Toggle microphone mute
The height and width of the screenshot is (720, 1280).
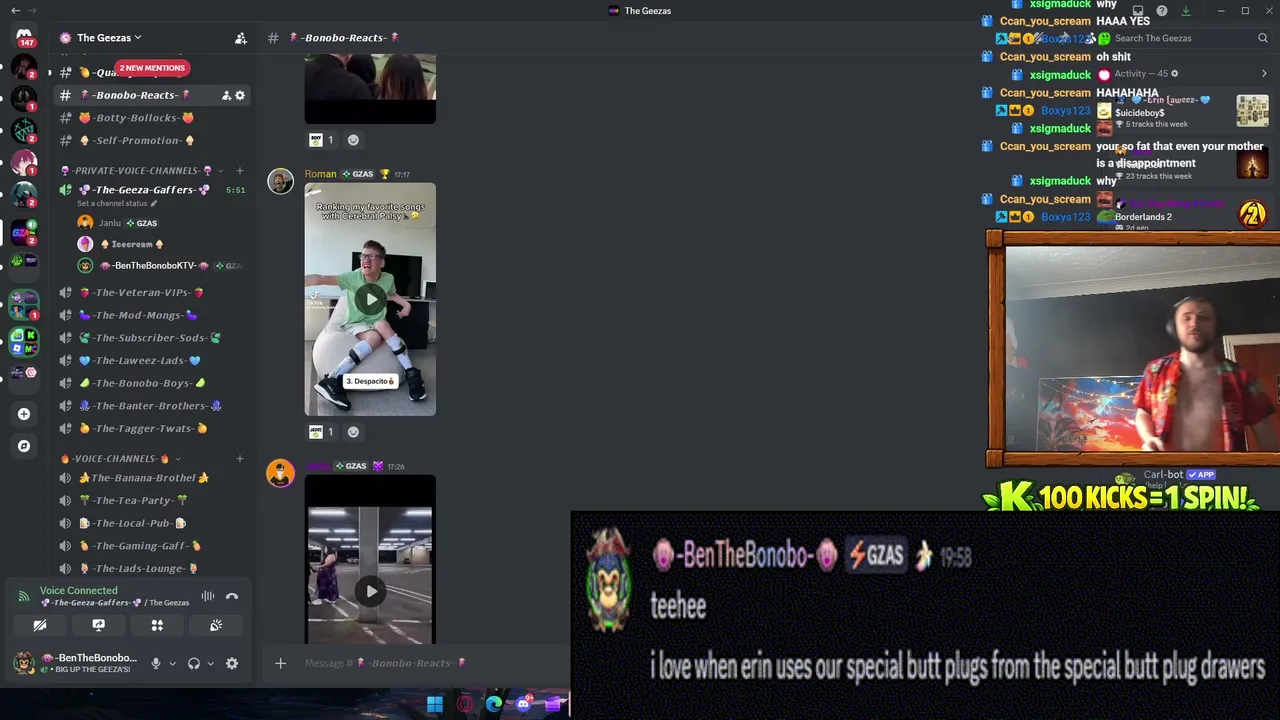tap(155, 663)
